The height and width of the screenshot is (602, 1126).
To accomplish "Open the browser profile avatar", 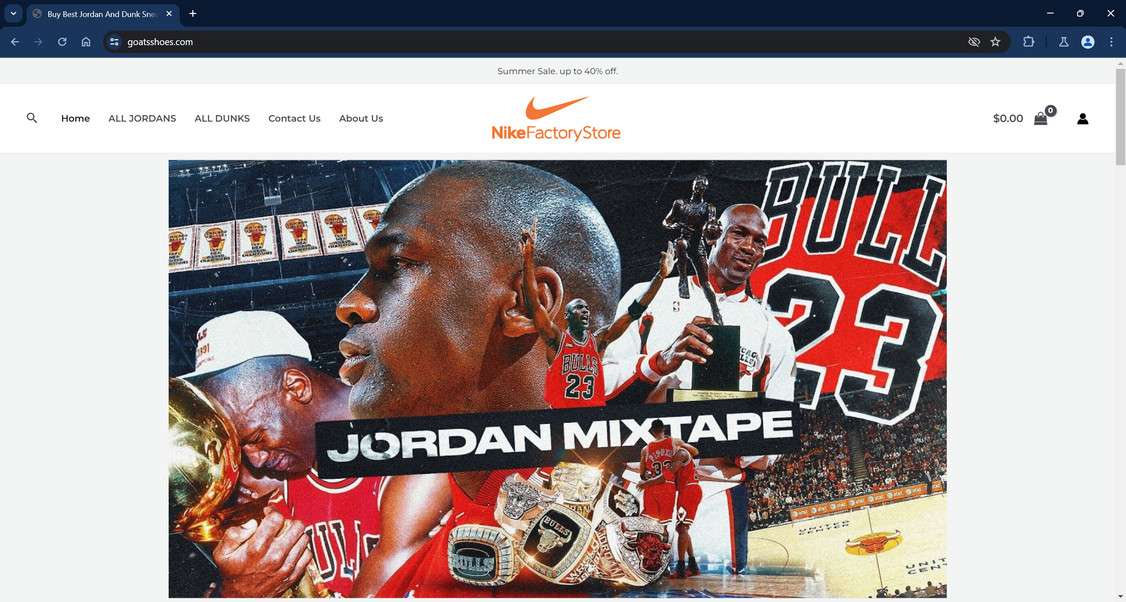I will click(1087, 42).
